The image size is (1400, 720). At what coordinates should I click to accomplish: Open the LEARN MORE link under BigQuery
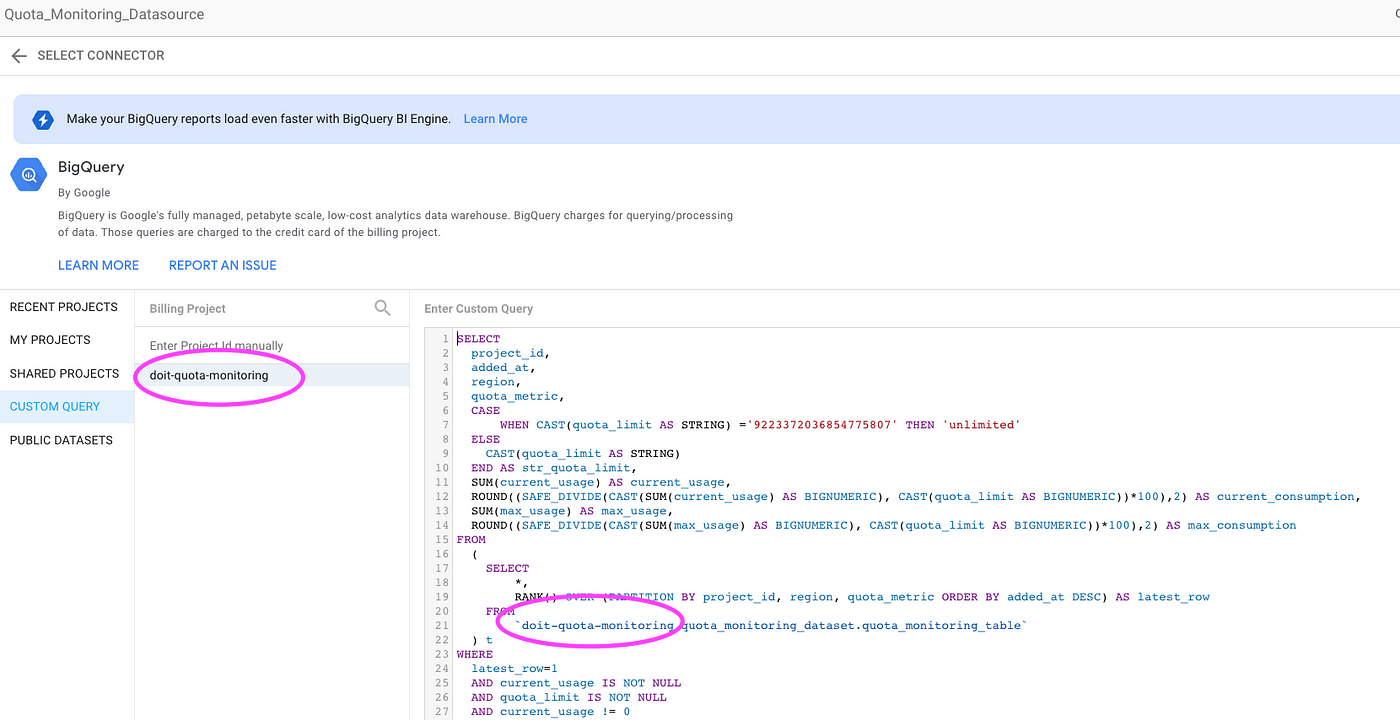(x=98, y=265)
